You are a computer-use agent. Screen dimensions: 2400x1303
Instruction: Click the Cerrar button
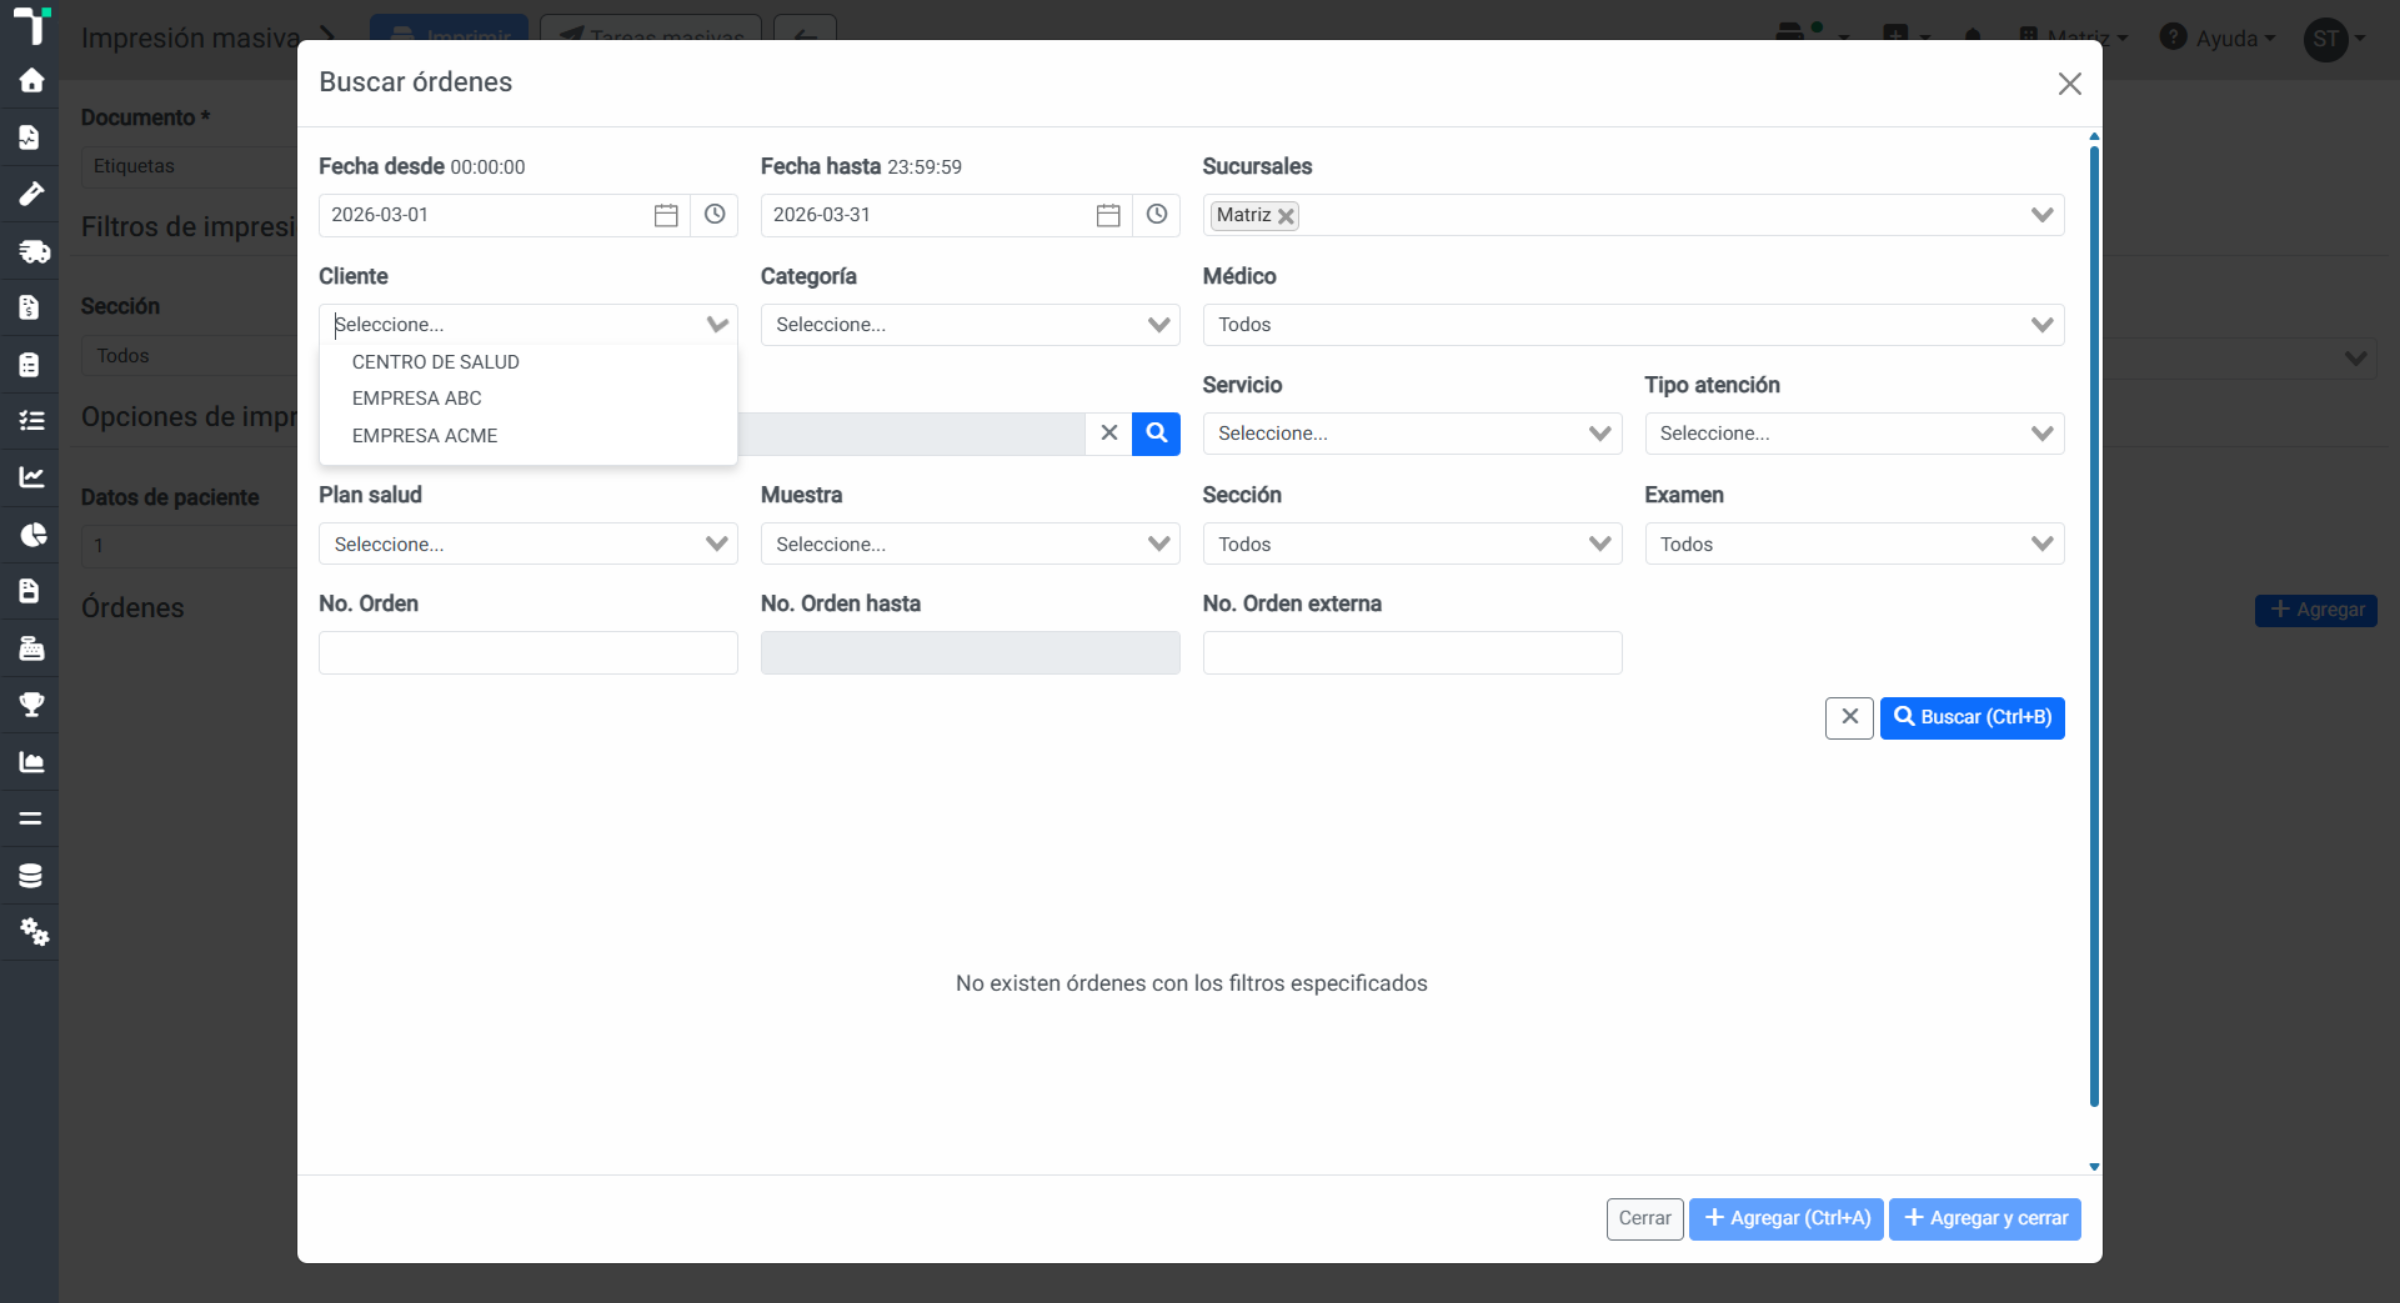pyautogui.click(x=1645, y=1218)
